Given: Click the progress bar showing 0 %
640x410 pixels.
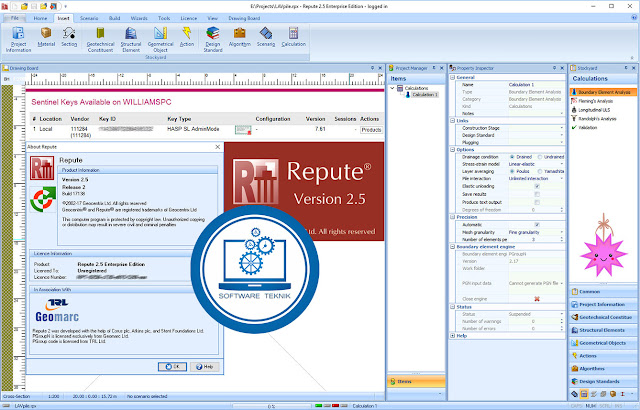Looking at the screenshot, I should (x=271, y=406).
